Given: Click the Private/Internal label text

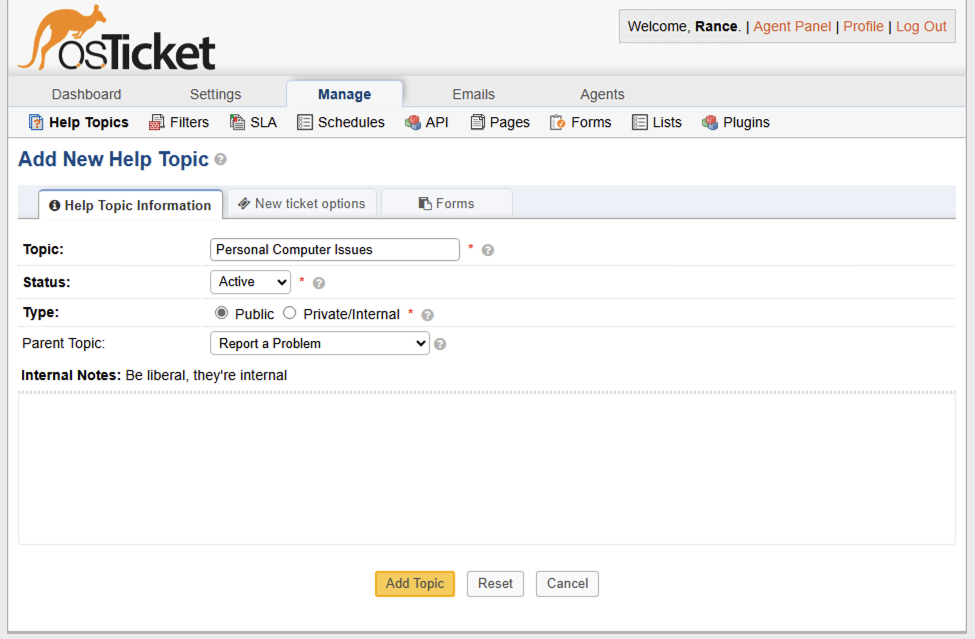Looking at the screenshot, I should (351, 314).
